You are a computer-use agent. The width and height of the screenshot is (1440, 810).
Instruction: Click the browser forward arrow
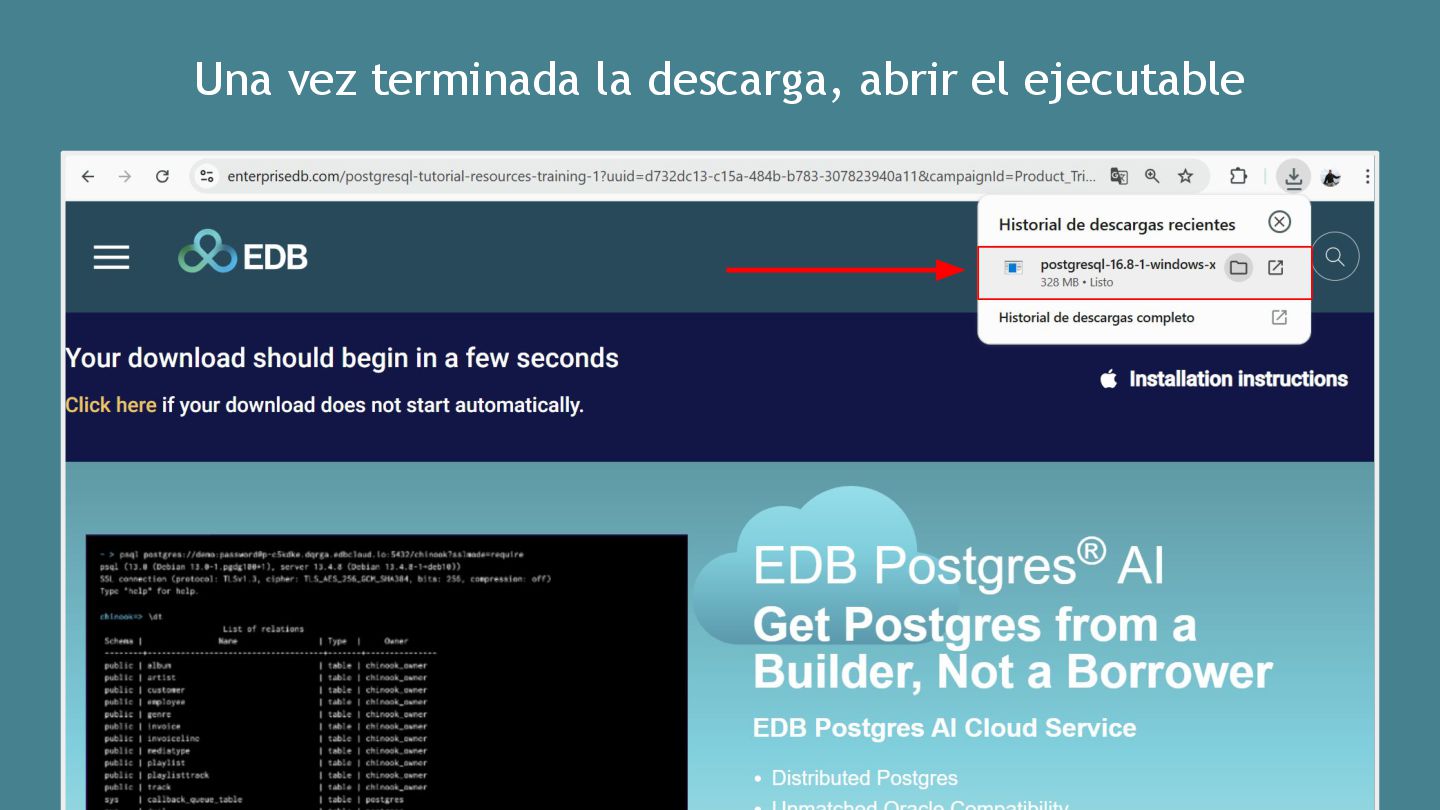point(125,176)
